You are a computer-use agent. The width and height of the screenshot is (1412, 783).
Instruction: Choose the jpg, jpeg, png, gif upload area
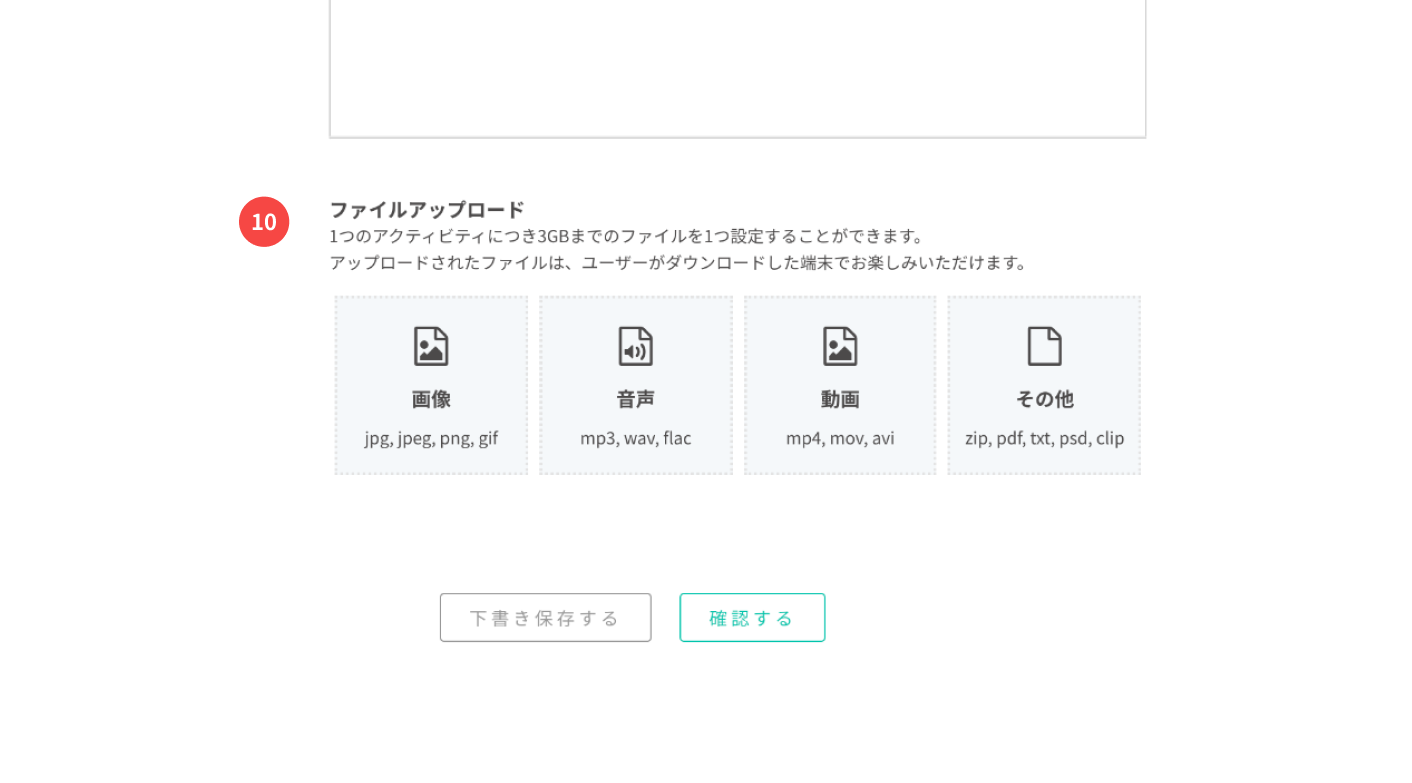[431, 438]
